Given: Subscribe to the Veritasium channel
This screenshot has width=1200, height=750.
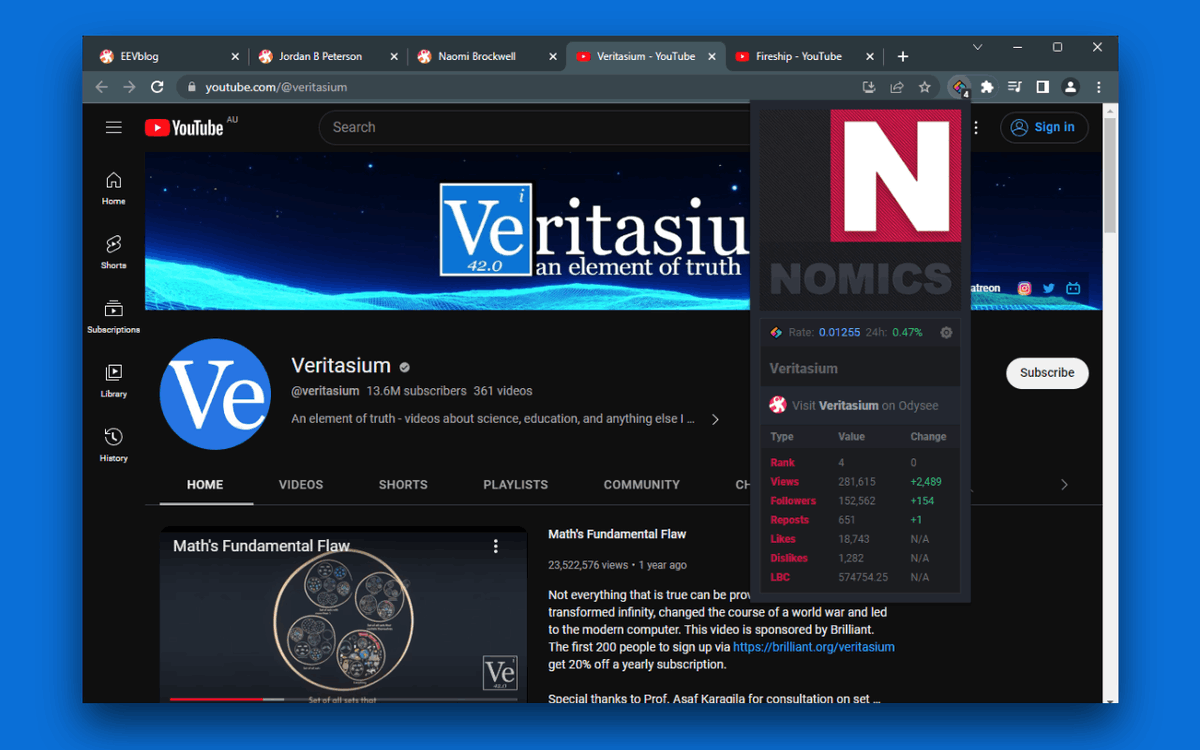Looking at the screenshot, I should (x=1047, y=373).
